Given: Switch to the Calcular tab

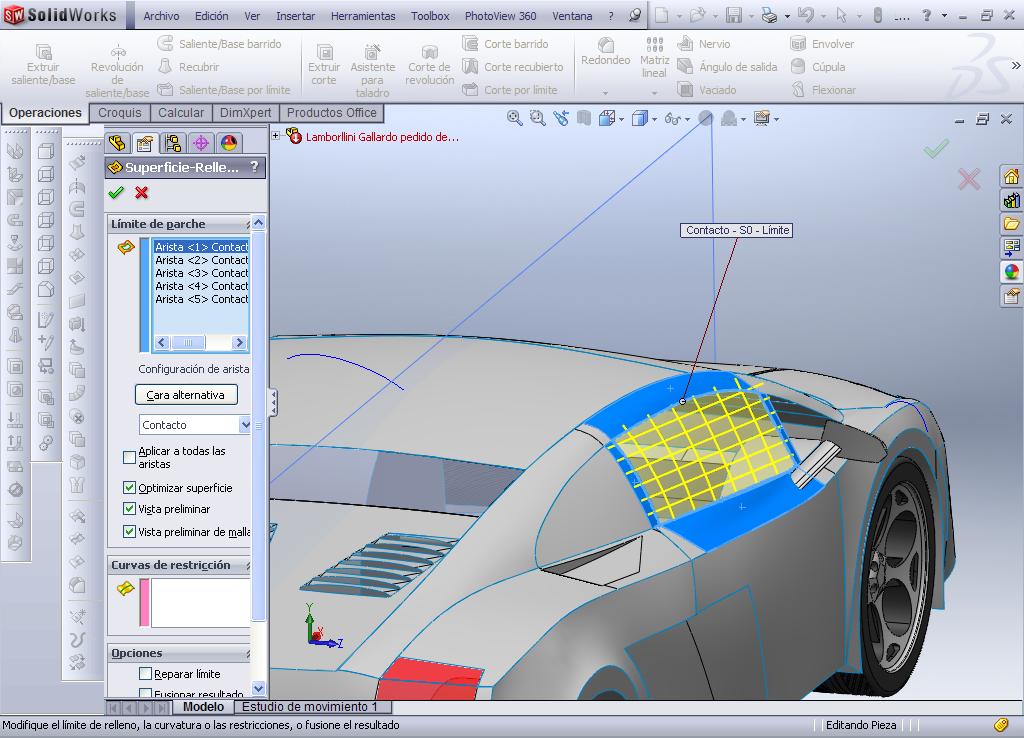Looking at the screenshot, I should tap(181, 112).
